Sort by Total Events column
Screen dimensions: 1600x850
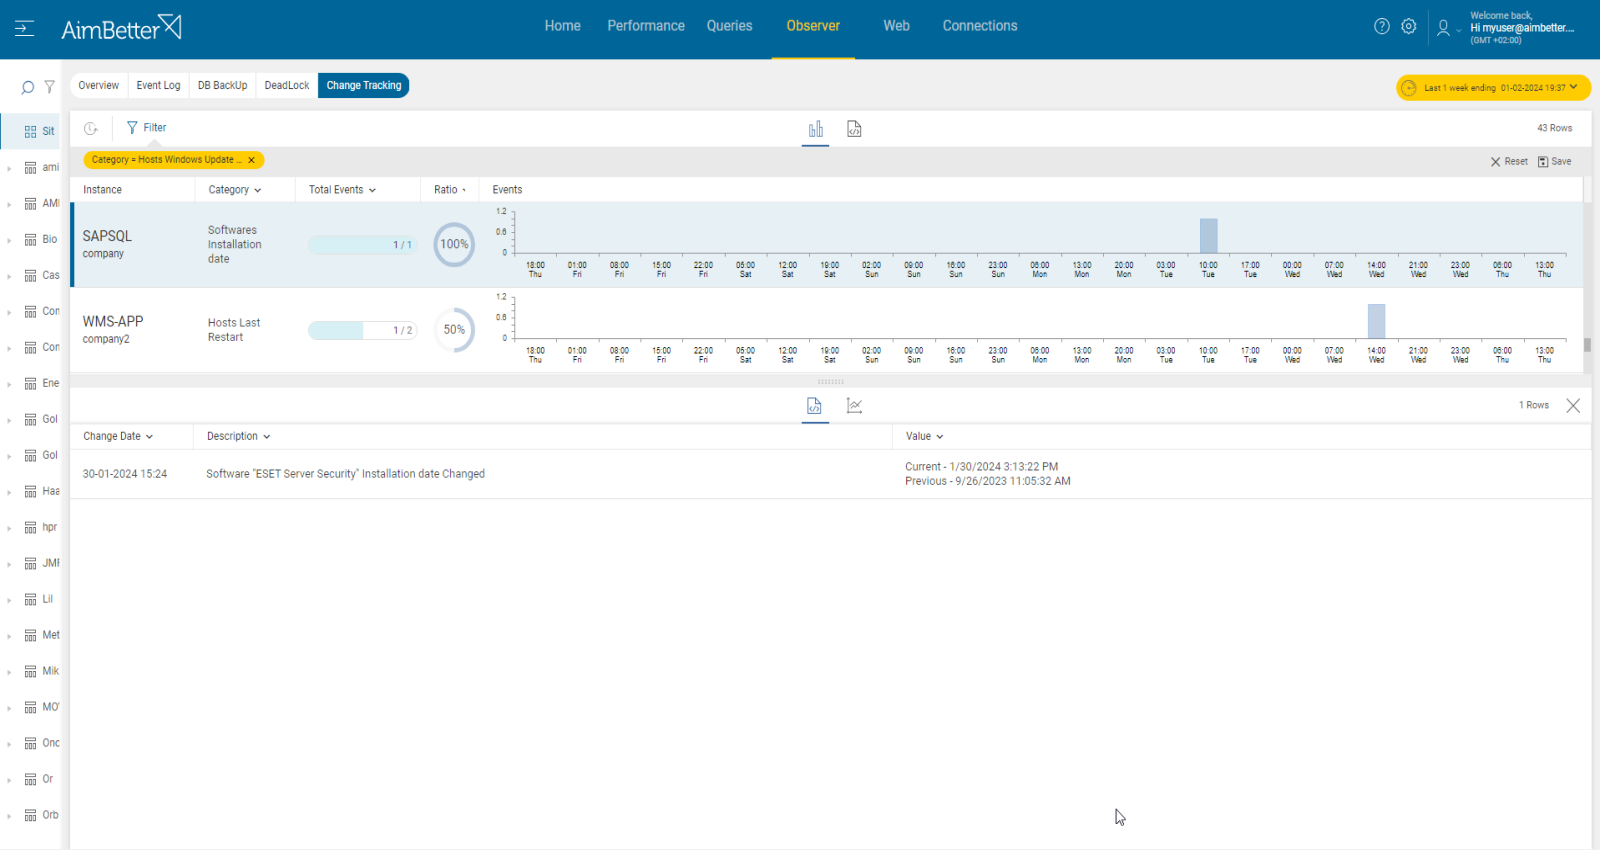coord(342,190)
